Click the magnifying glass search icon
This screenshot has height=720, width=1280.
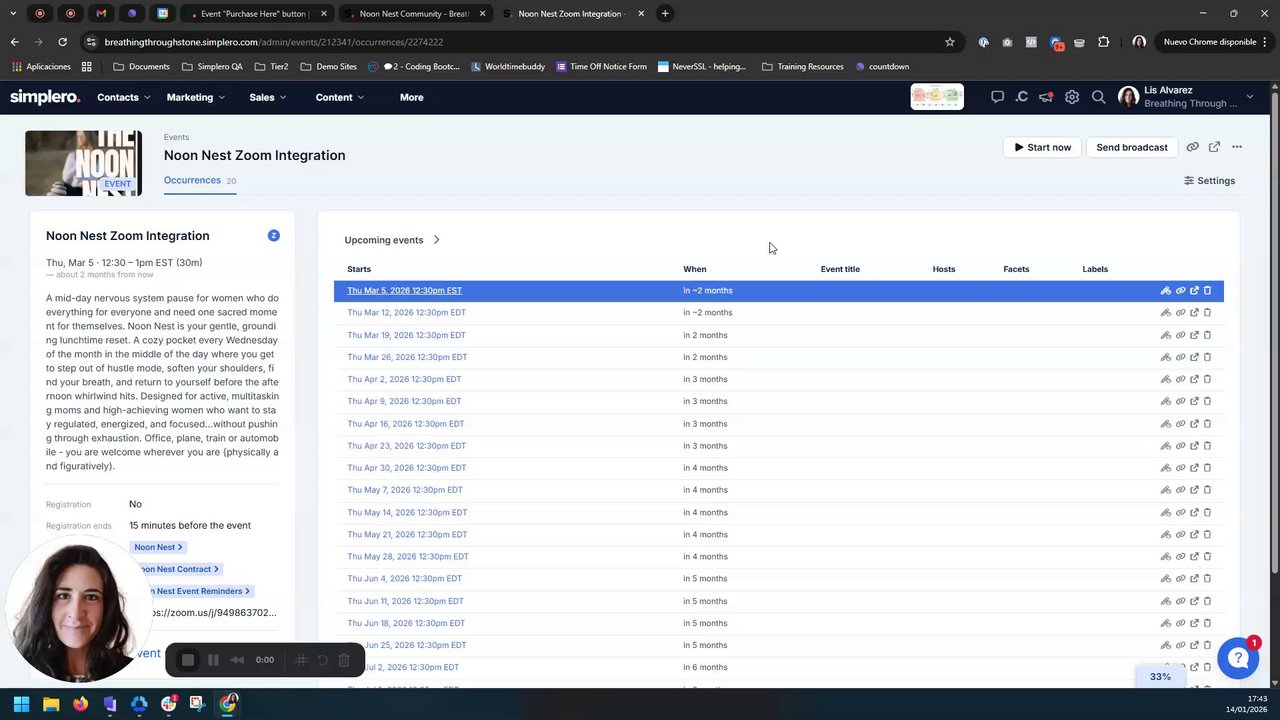point(1098,97)
